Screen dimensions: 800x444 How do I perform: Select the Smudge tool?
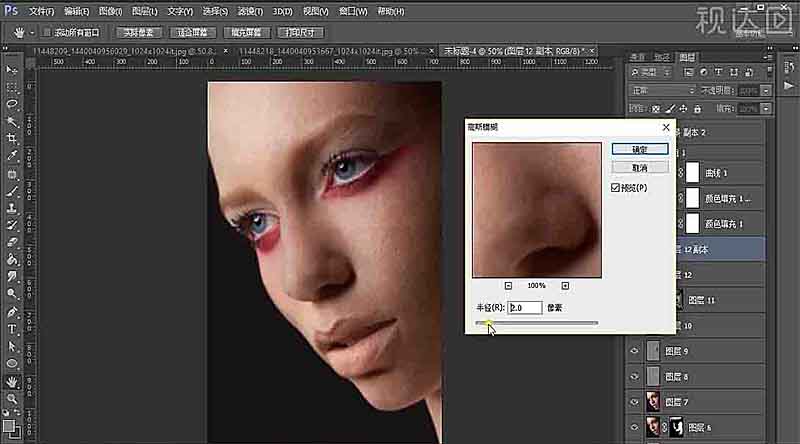click(x=12, y=277)
